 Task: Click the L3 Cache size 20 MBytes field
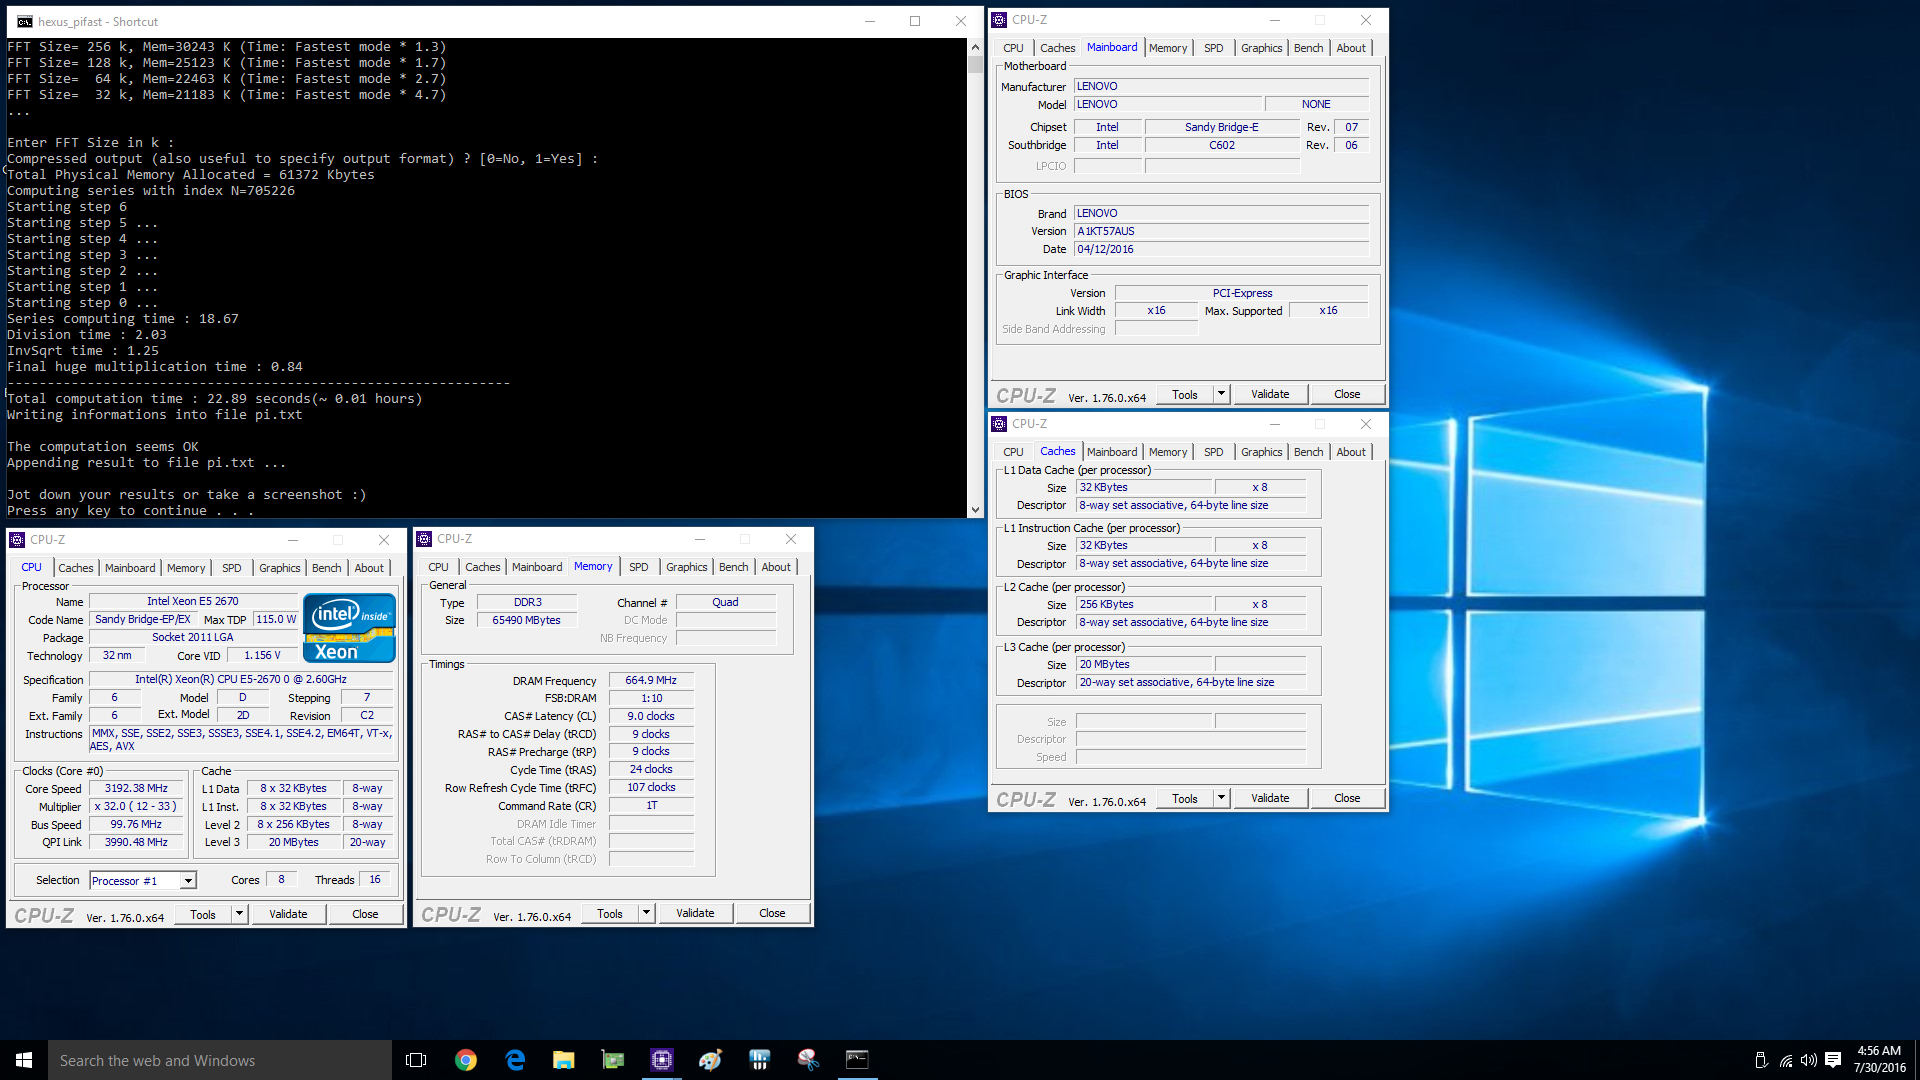pos(1144,664)
